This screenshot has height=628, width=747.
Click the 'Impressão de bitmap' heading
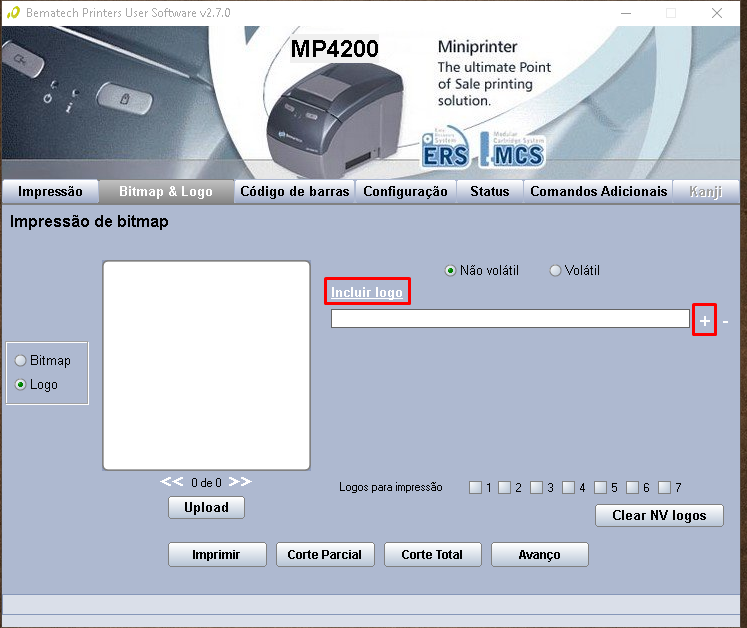[89, 222]
